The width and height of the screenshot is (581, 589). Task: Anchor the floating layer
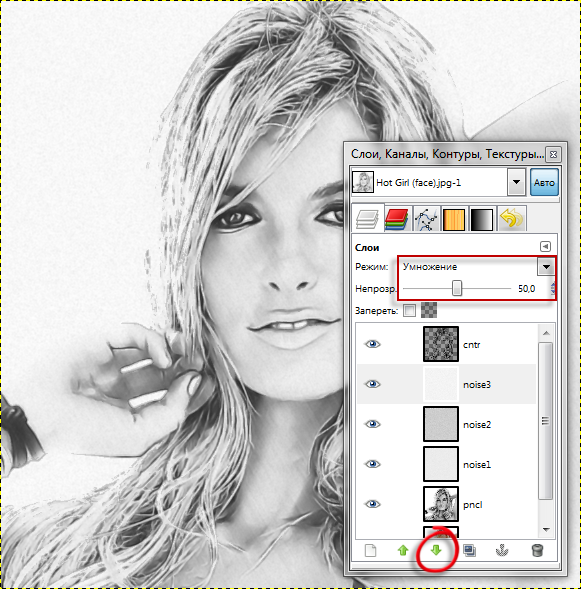click(502, 551)
